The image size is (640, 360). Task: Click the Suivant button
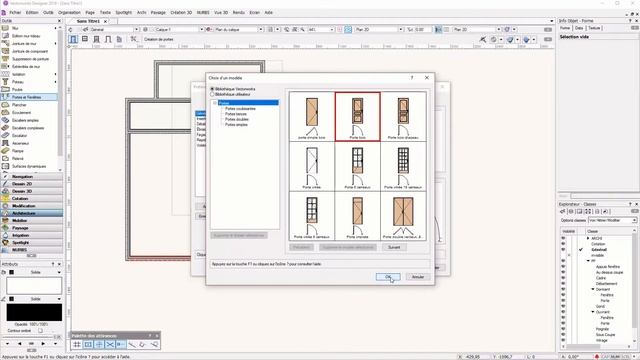pos(394,247)
